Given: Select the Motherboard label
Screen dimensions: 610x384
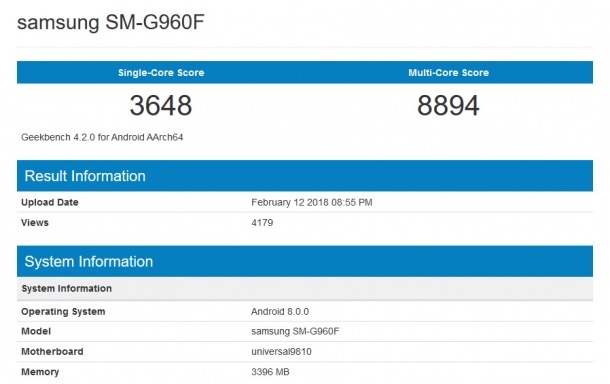Looking at the screenshot, I should [x=52, y=352].
